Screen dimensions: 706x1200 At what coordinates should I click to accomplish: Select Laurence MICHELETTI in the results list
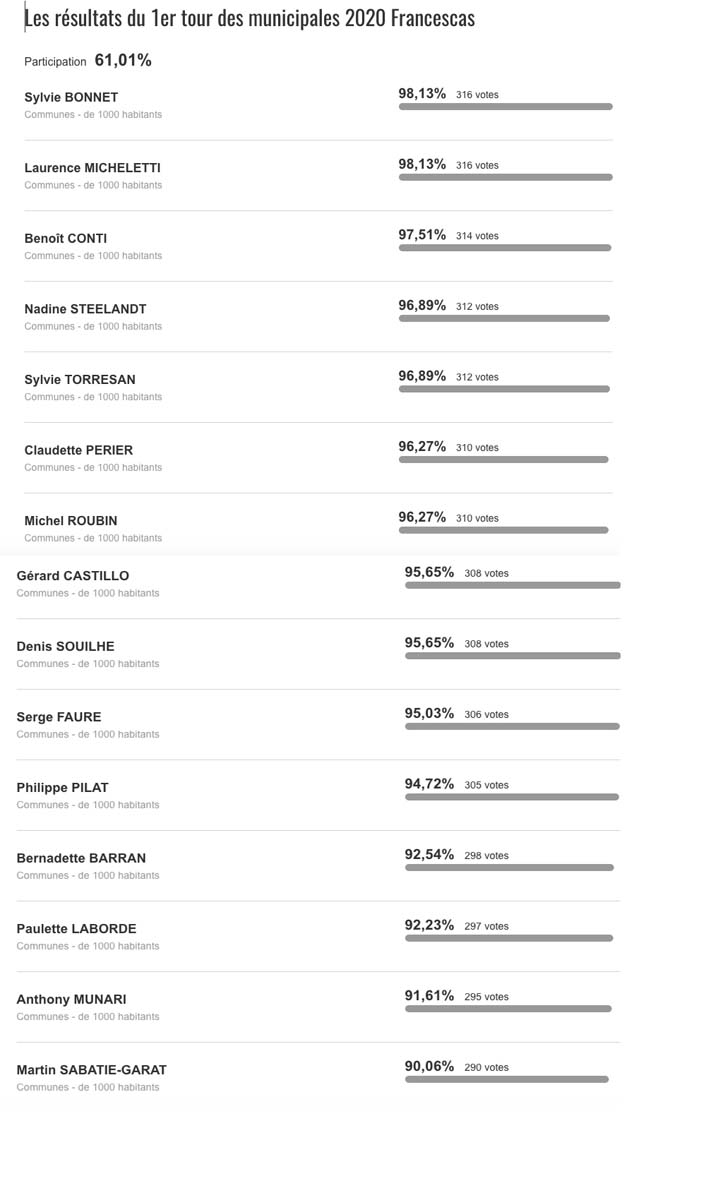pyautogui.click(x=92, y=168)
